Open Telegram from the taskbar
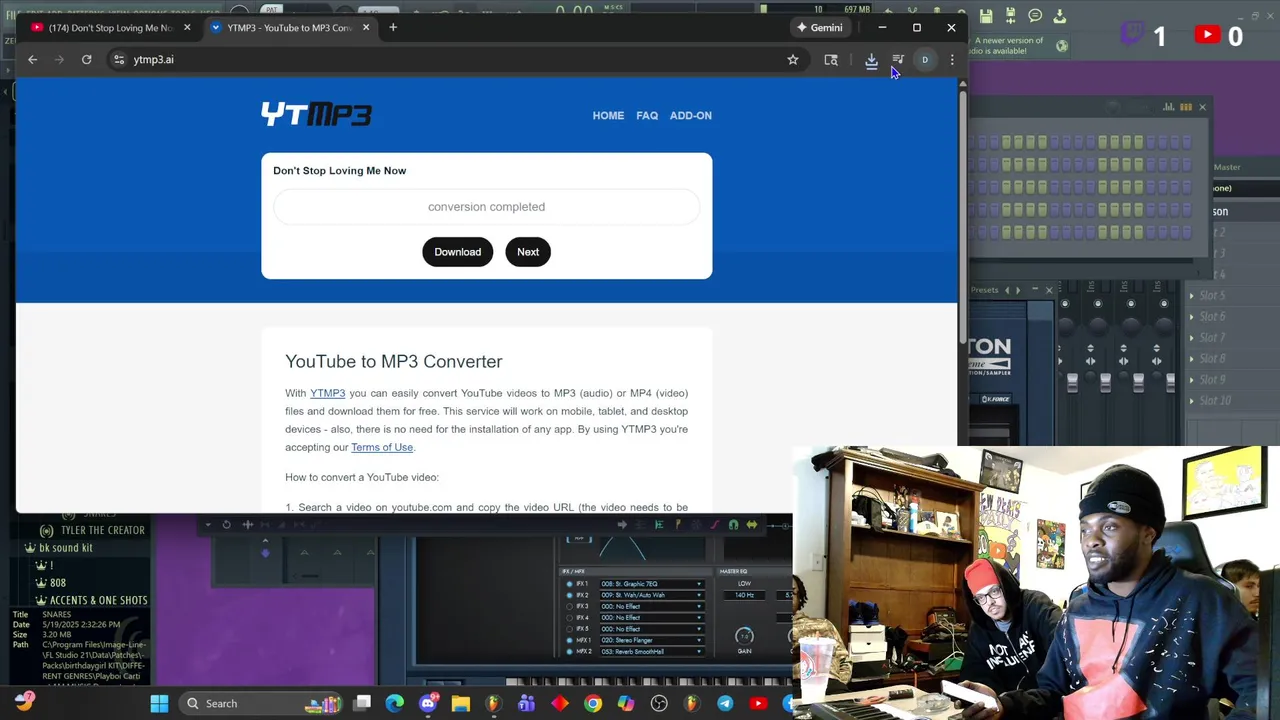 click(x=725, y=703)
